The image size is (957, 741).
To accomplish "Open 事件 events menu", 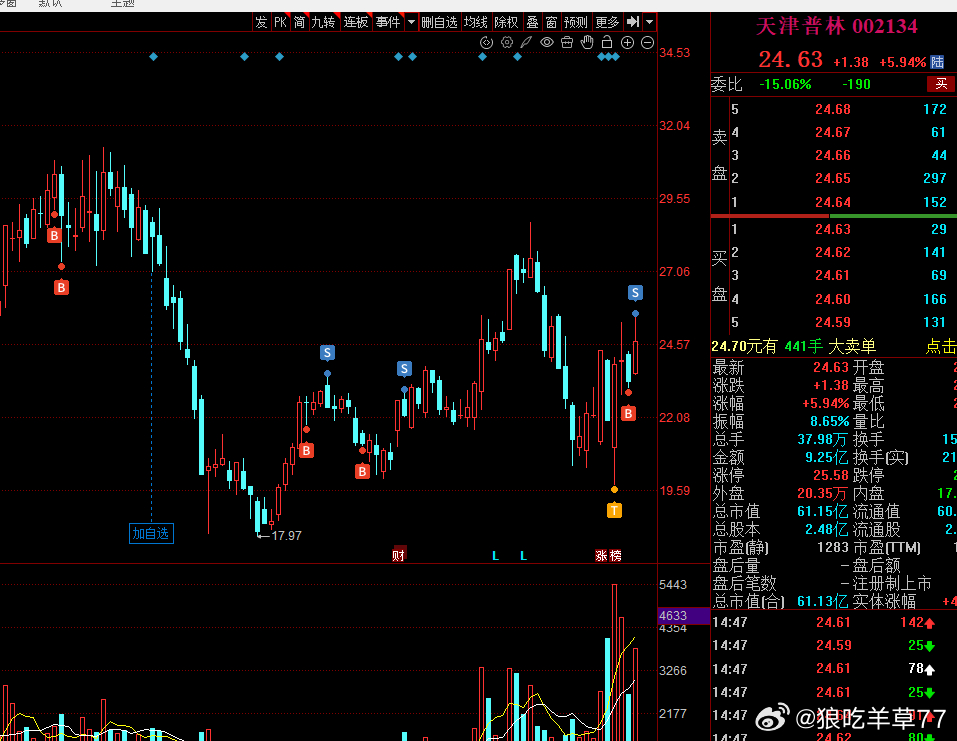I will 388,22.
